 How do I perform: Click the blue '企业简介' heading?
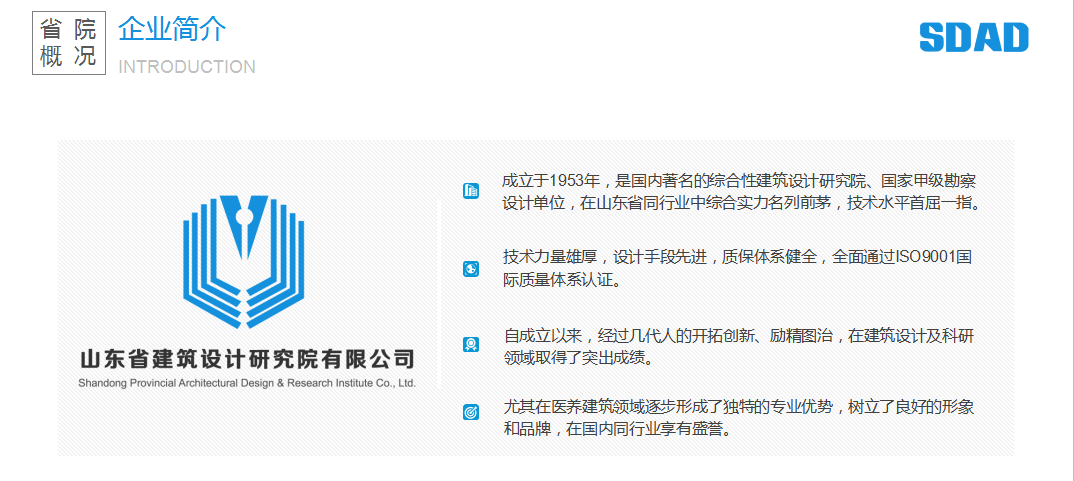172,29
